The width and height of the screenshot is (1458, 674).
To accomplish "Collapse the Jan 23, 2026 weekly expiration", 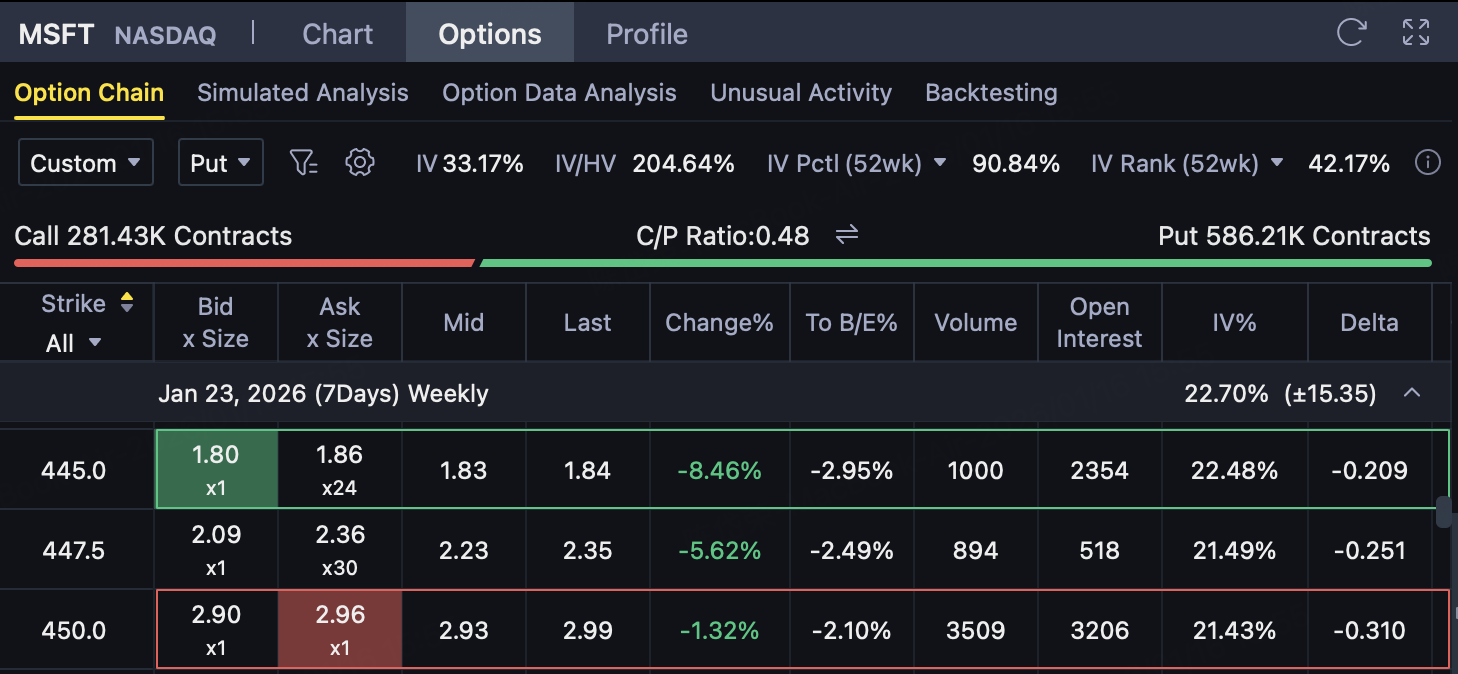I will click(x=1412, y=393).
